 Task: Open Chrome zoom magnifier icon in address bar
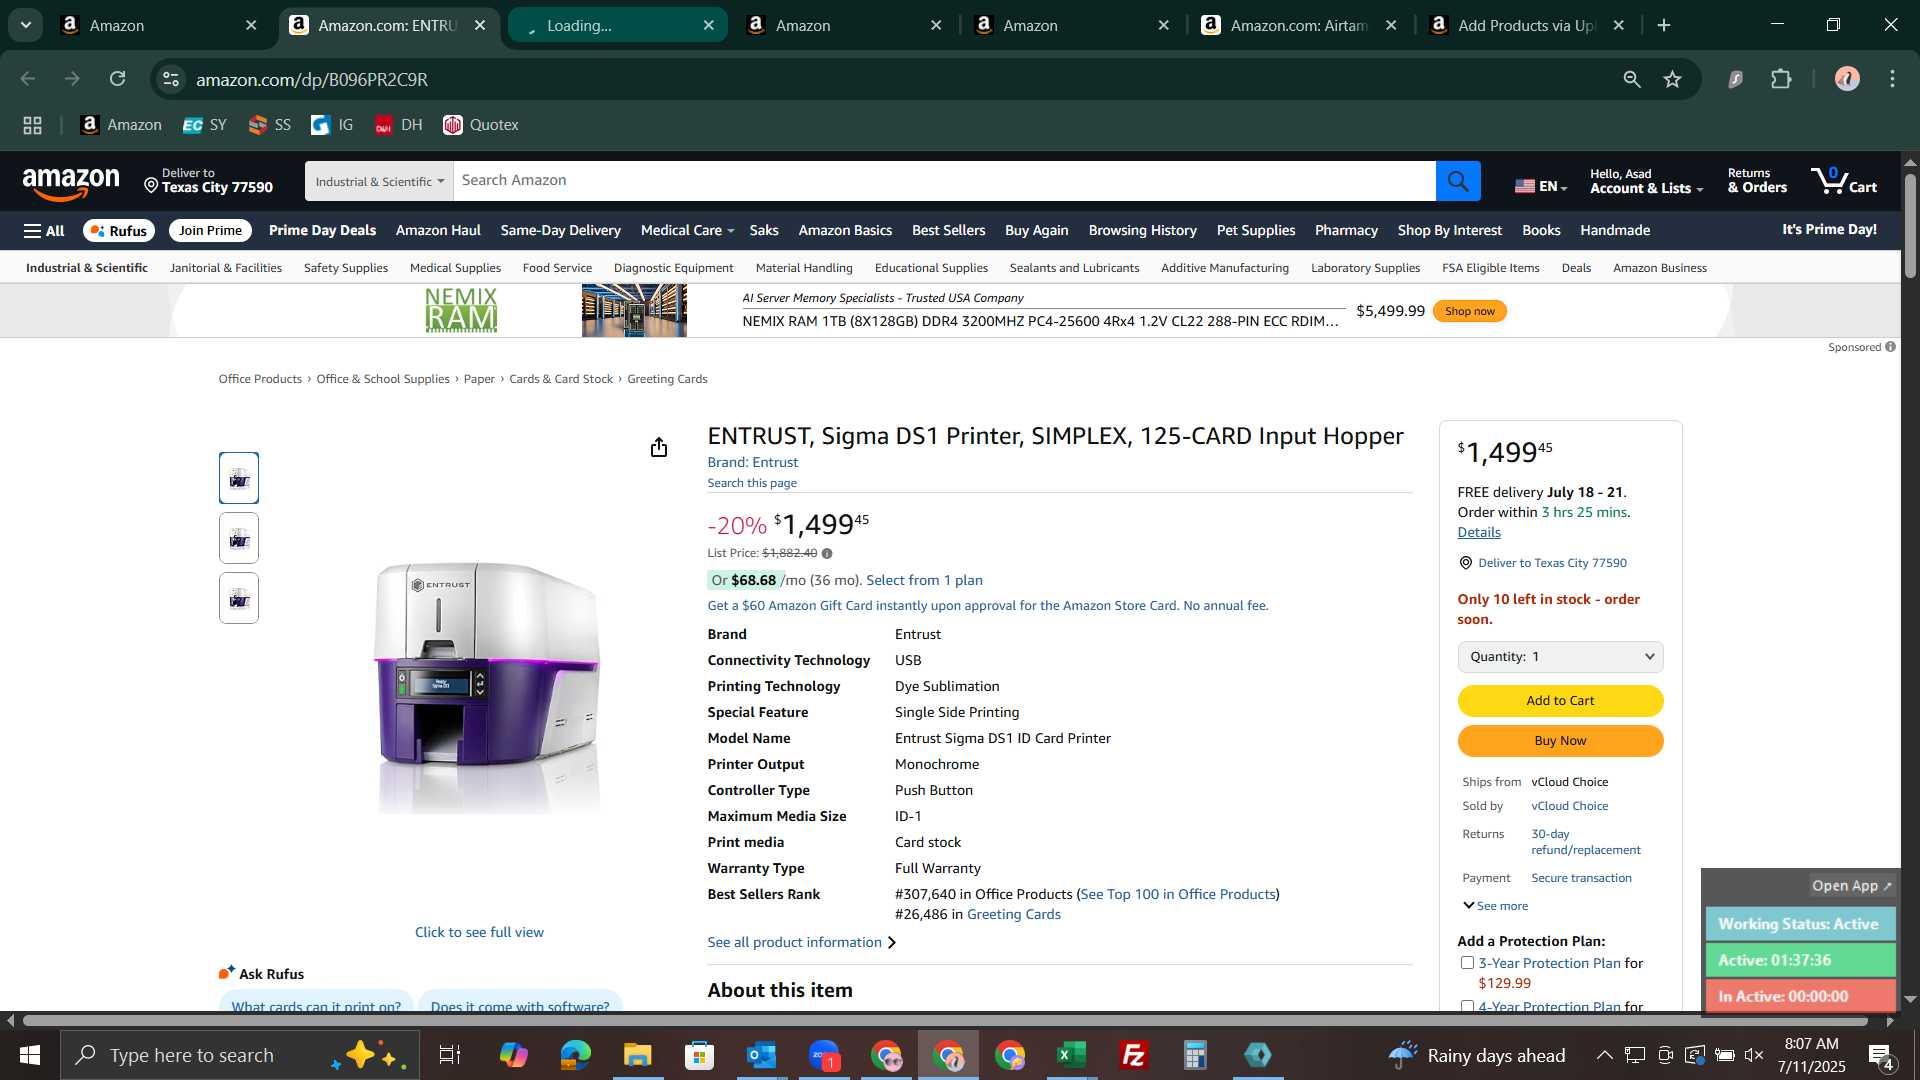(1631, 79)
